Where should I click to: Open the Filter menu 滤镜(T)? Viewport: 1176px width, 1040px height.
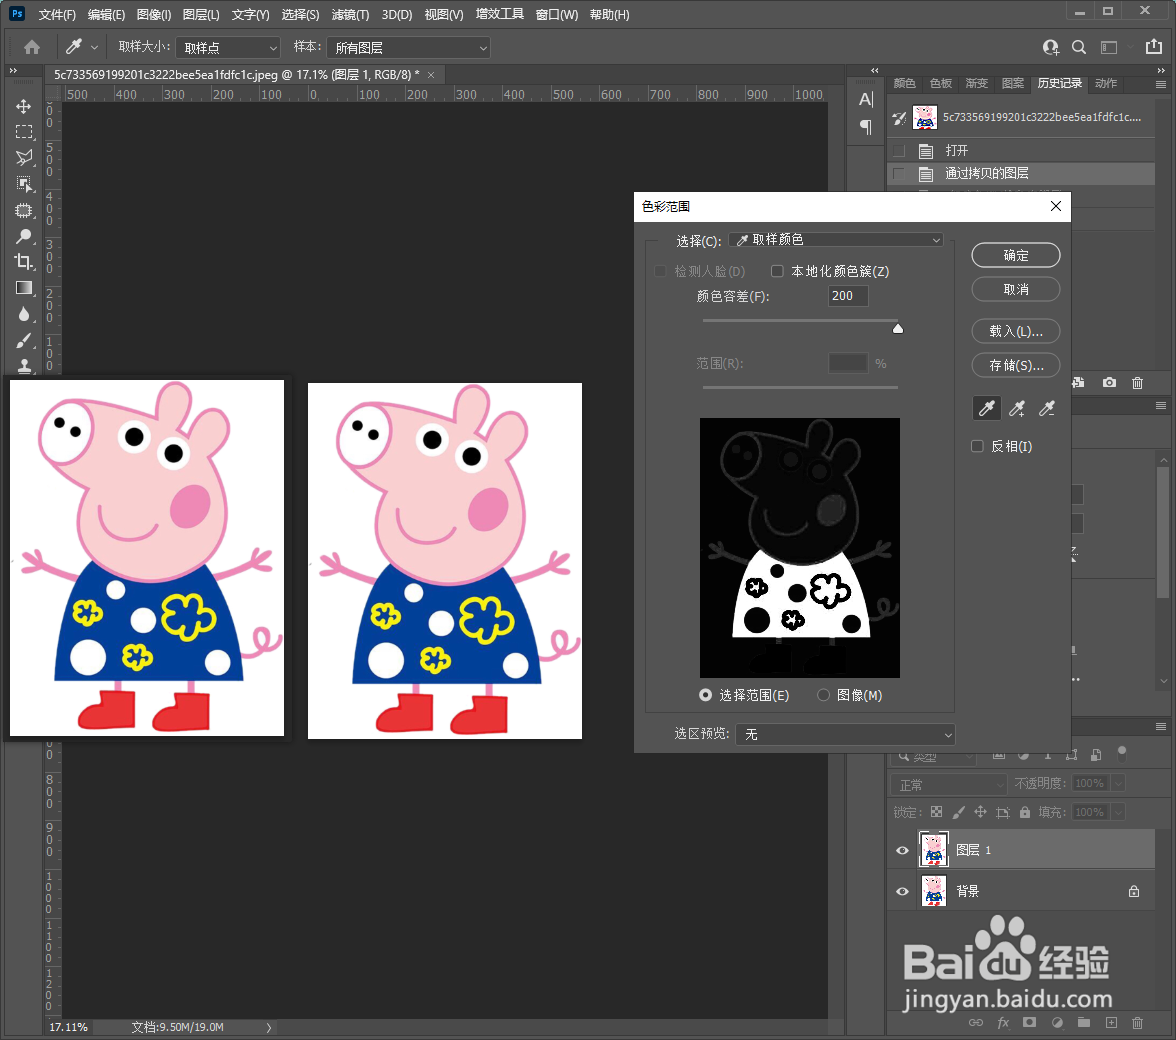click(x=350, y=14)
